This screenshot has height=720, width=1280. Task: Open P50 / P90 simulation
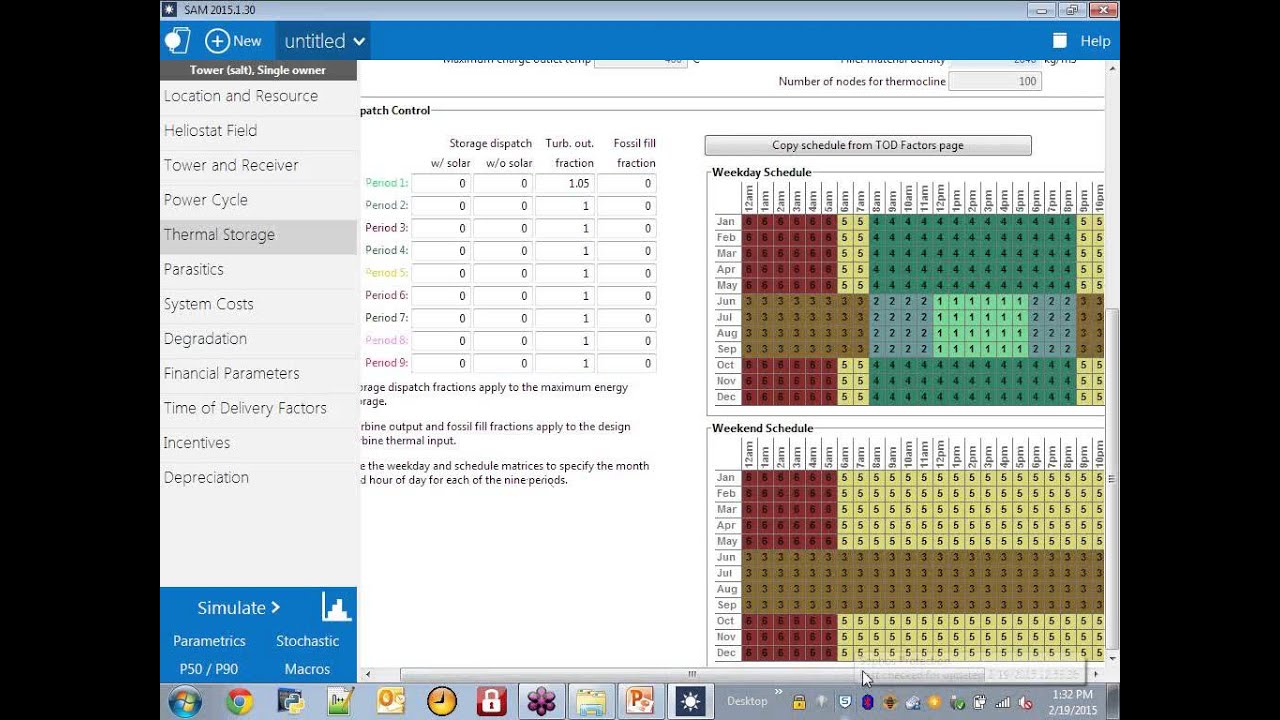tap(209, 669)
